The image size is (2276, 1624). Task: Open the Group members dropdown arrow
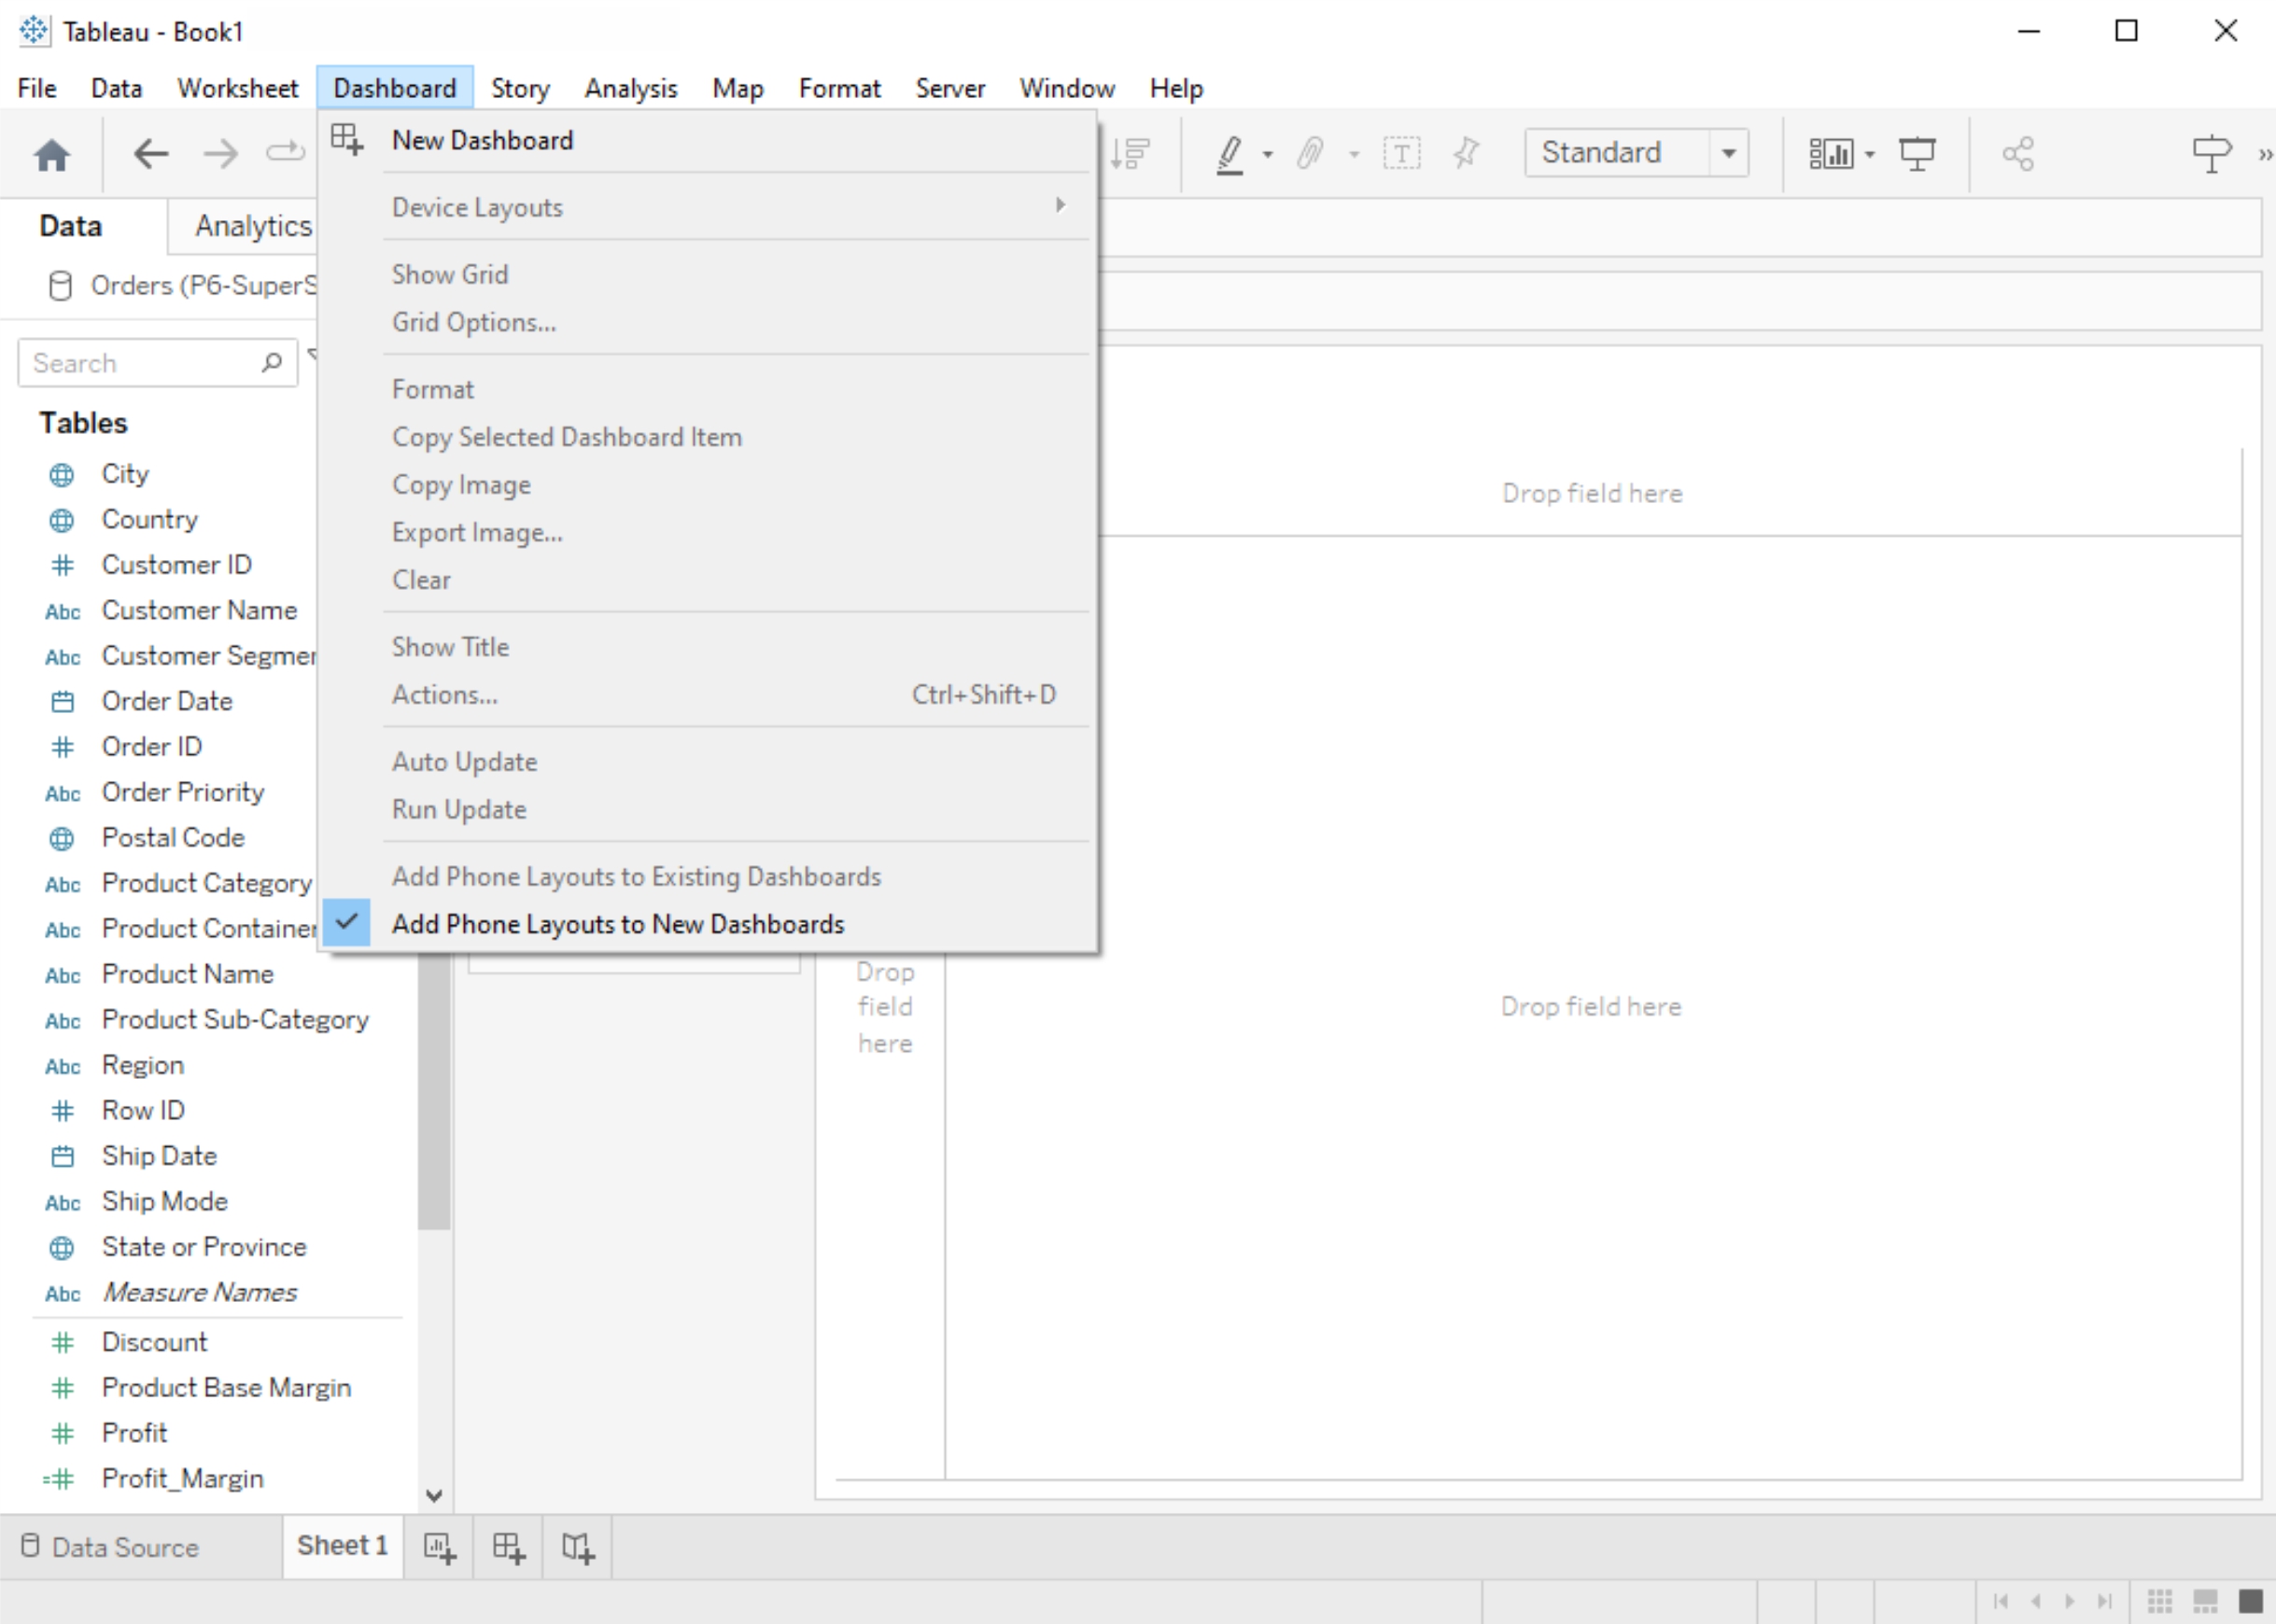coord(1354,155)
